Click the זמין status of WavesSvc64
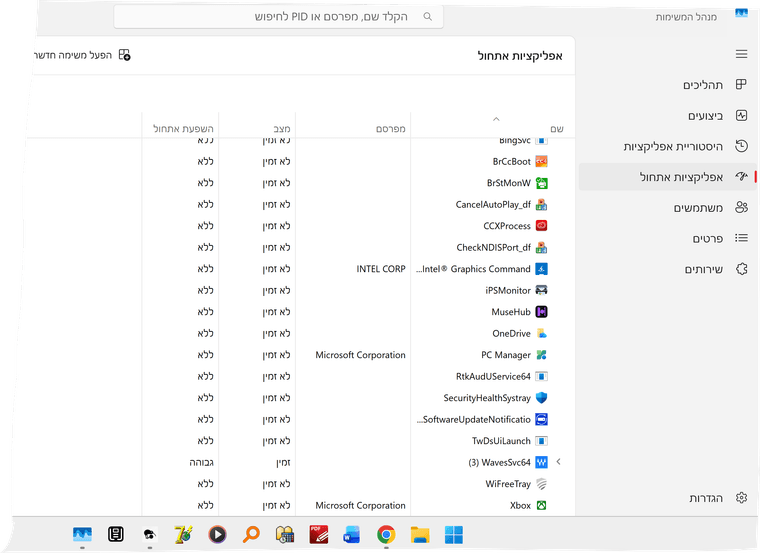This screenshot has width=760, height=553. click(x=283, y=462)
